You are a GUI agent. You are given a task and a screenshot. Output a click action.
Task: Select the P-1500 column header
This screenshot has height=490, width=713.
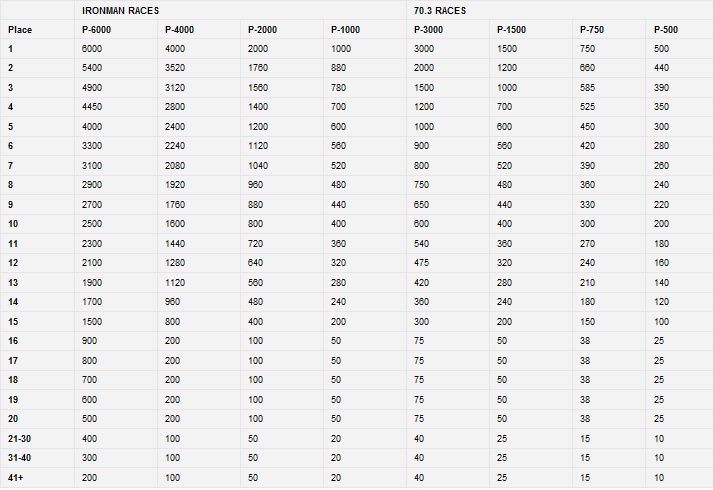coord(511,30)
